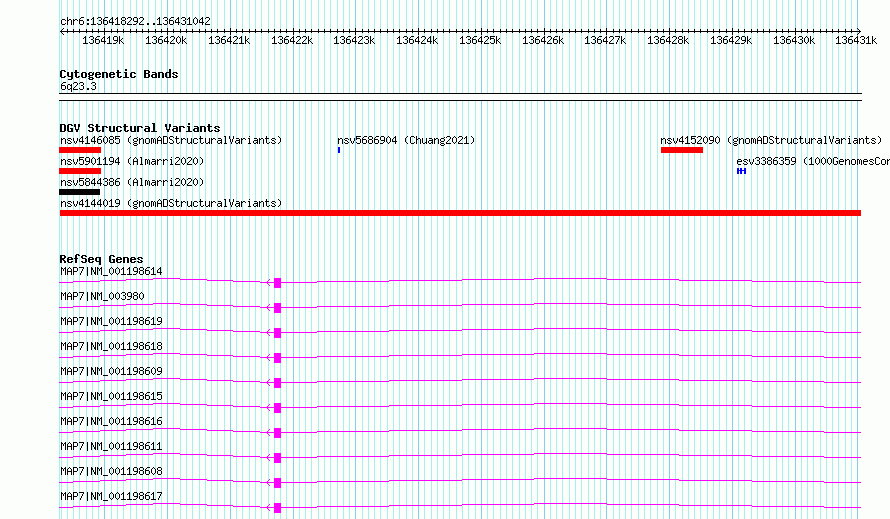Open MAP7|NM_001198608 transcript label
Viewport: 890px width, 519px height.
[x=111, y=471]
